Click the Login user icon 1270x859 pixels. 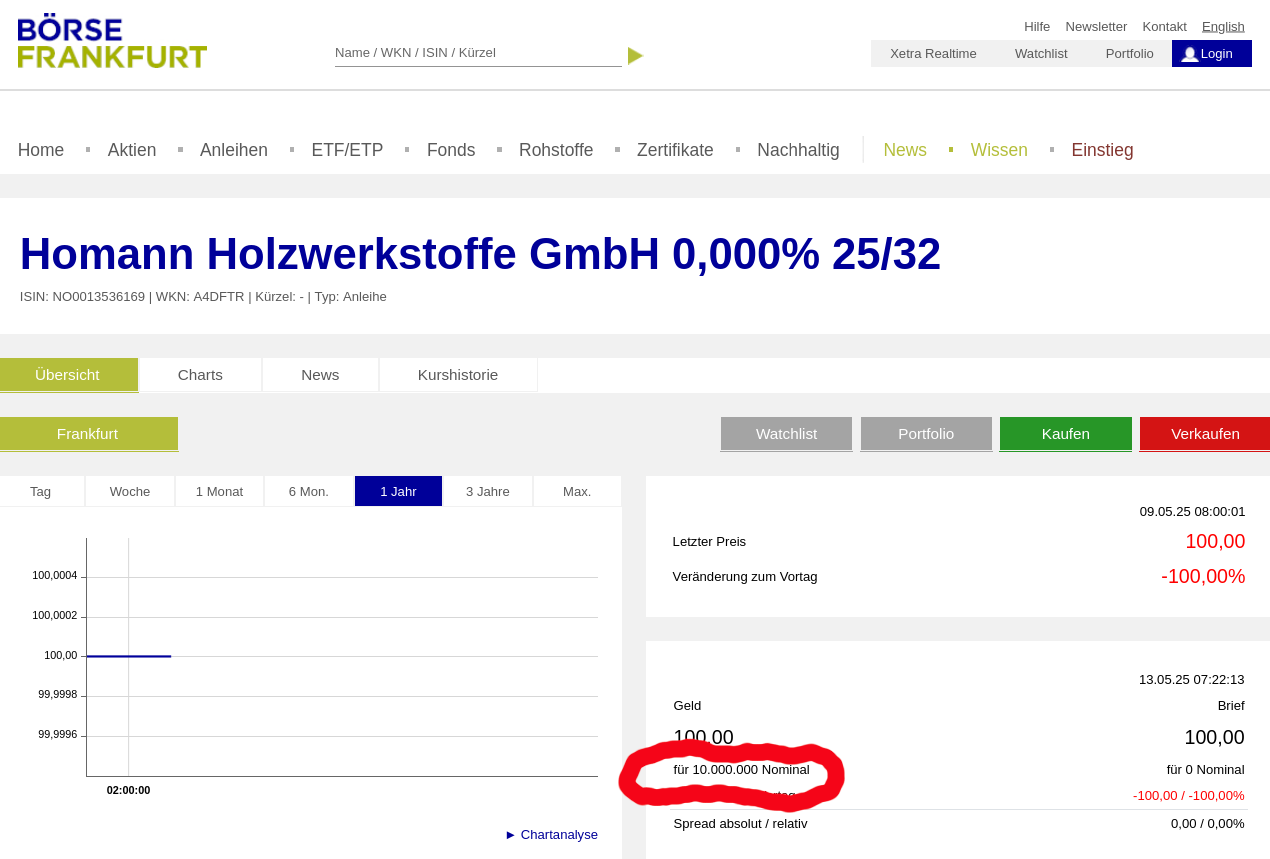pyautogui.click(x=1189, y=54)
